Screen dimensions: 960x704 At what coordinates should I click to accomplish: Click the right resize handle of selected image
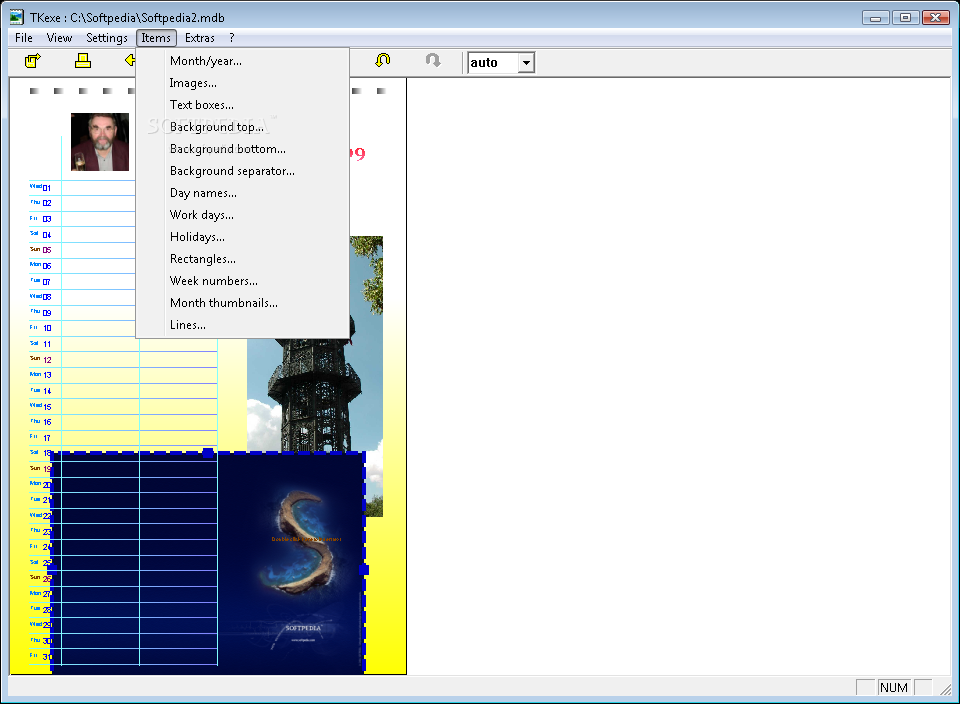coord(364,570)
